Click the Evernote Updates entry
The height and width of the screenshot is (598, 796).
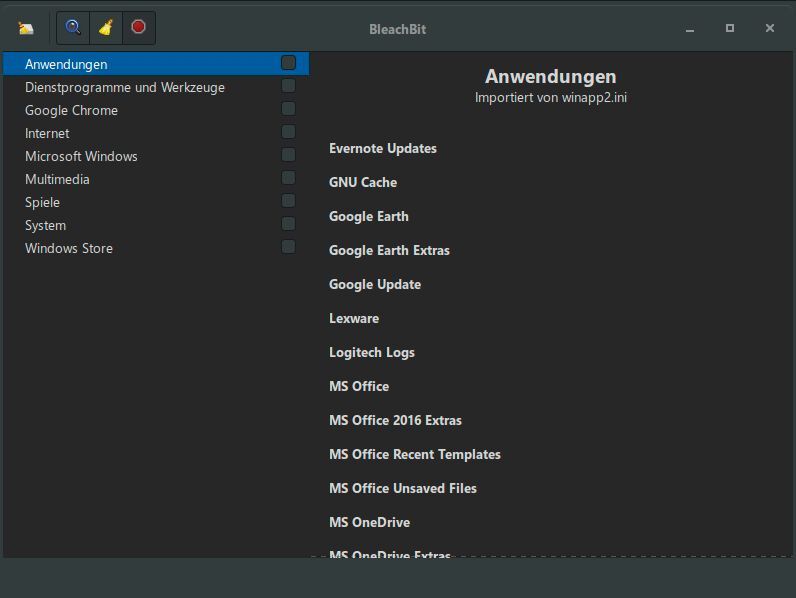[383, 148]
